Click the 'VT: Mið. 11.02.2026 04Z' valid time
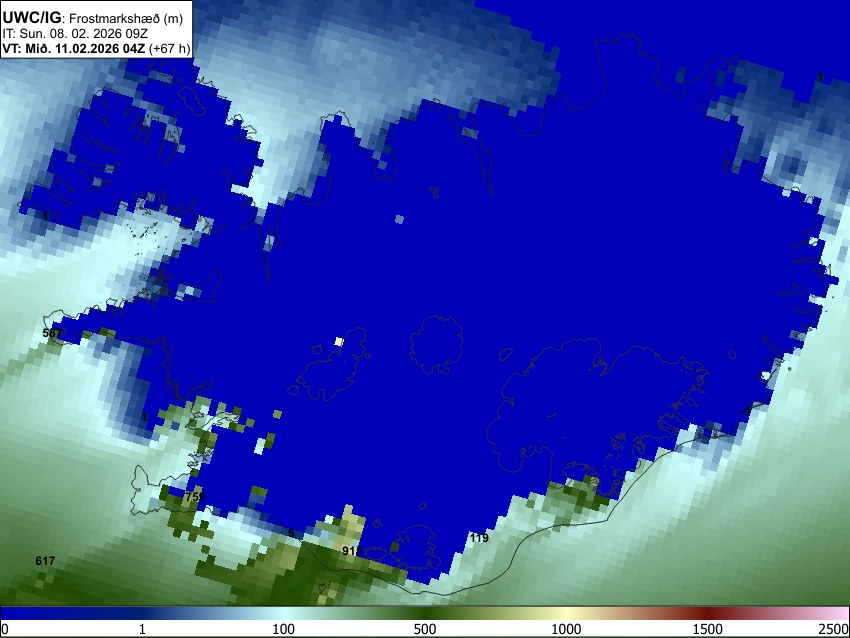The width and height of the screenshot is (850, 638). tap(74, 48)
